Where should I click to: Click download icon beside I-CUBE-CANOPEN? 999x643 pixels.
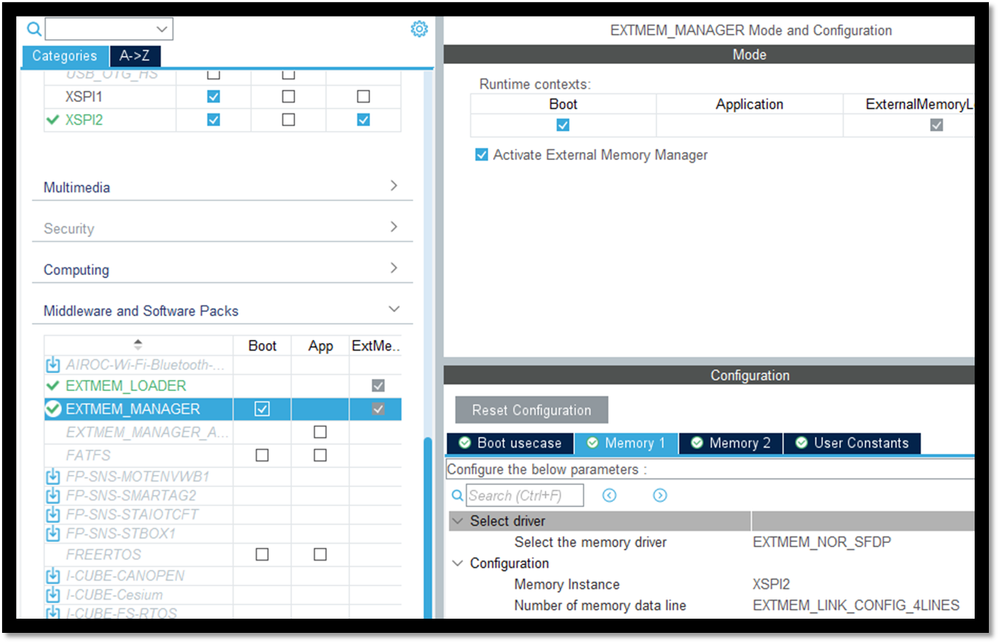53,576
